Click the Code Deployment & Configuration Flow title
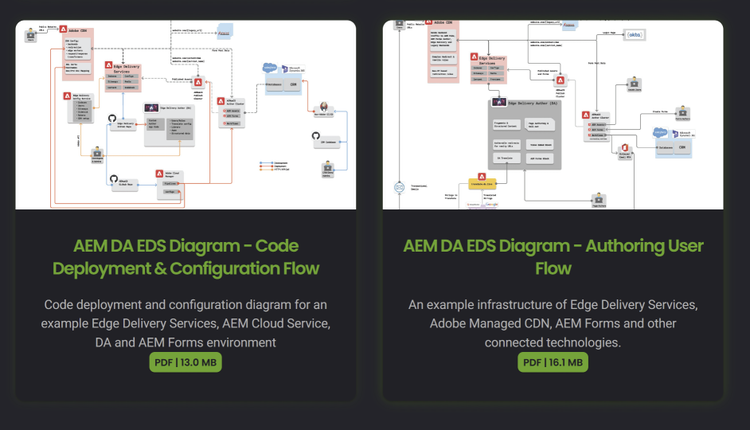Image resolution: width=750 pixels, height=430 pixels. pos(186,257)
